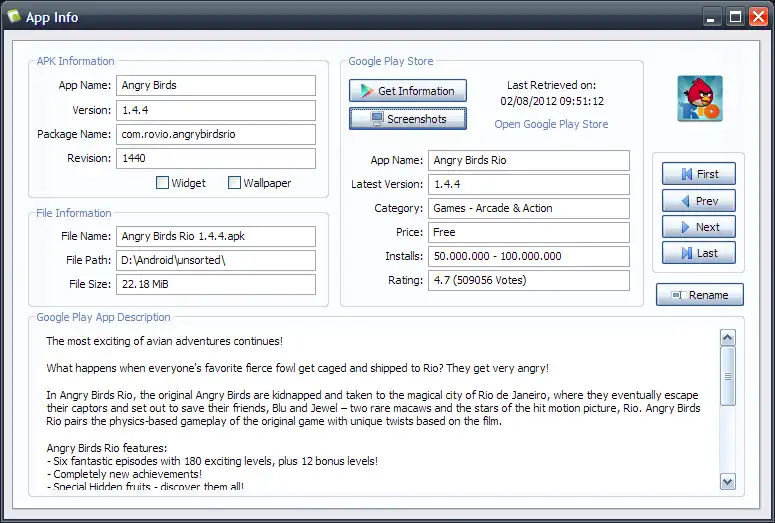Maximize the App Info window

(735, 17)
